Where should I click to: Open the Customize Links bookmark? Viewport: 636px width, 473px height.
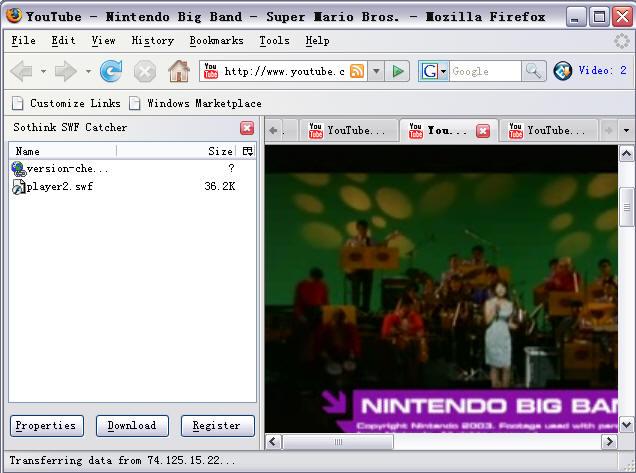pos(67,103)
